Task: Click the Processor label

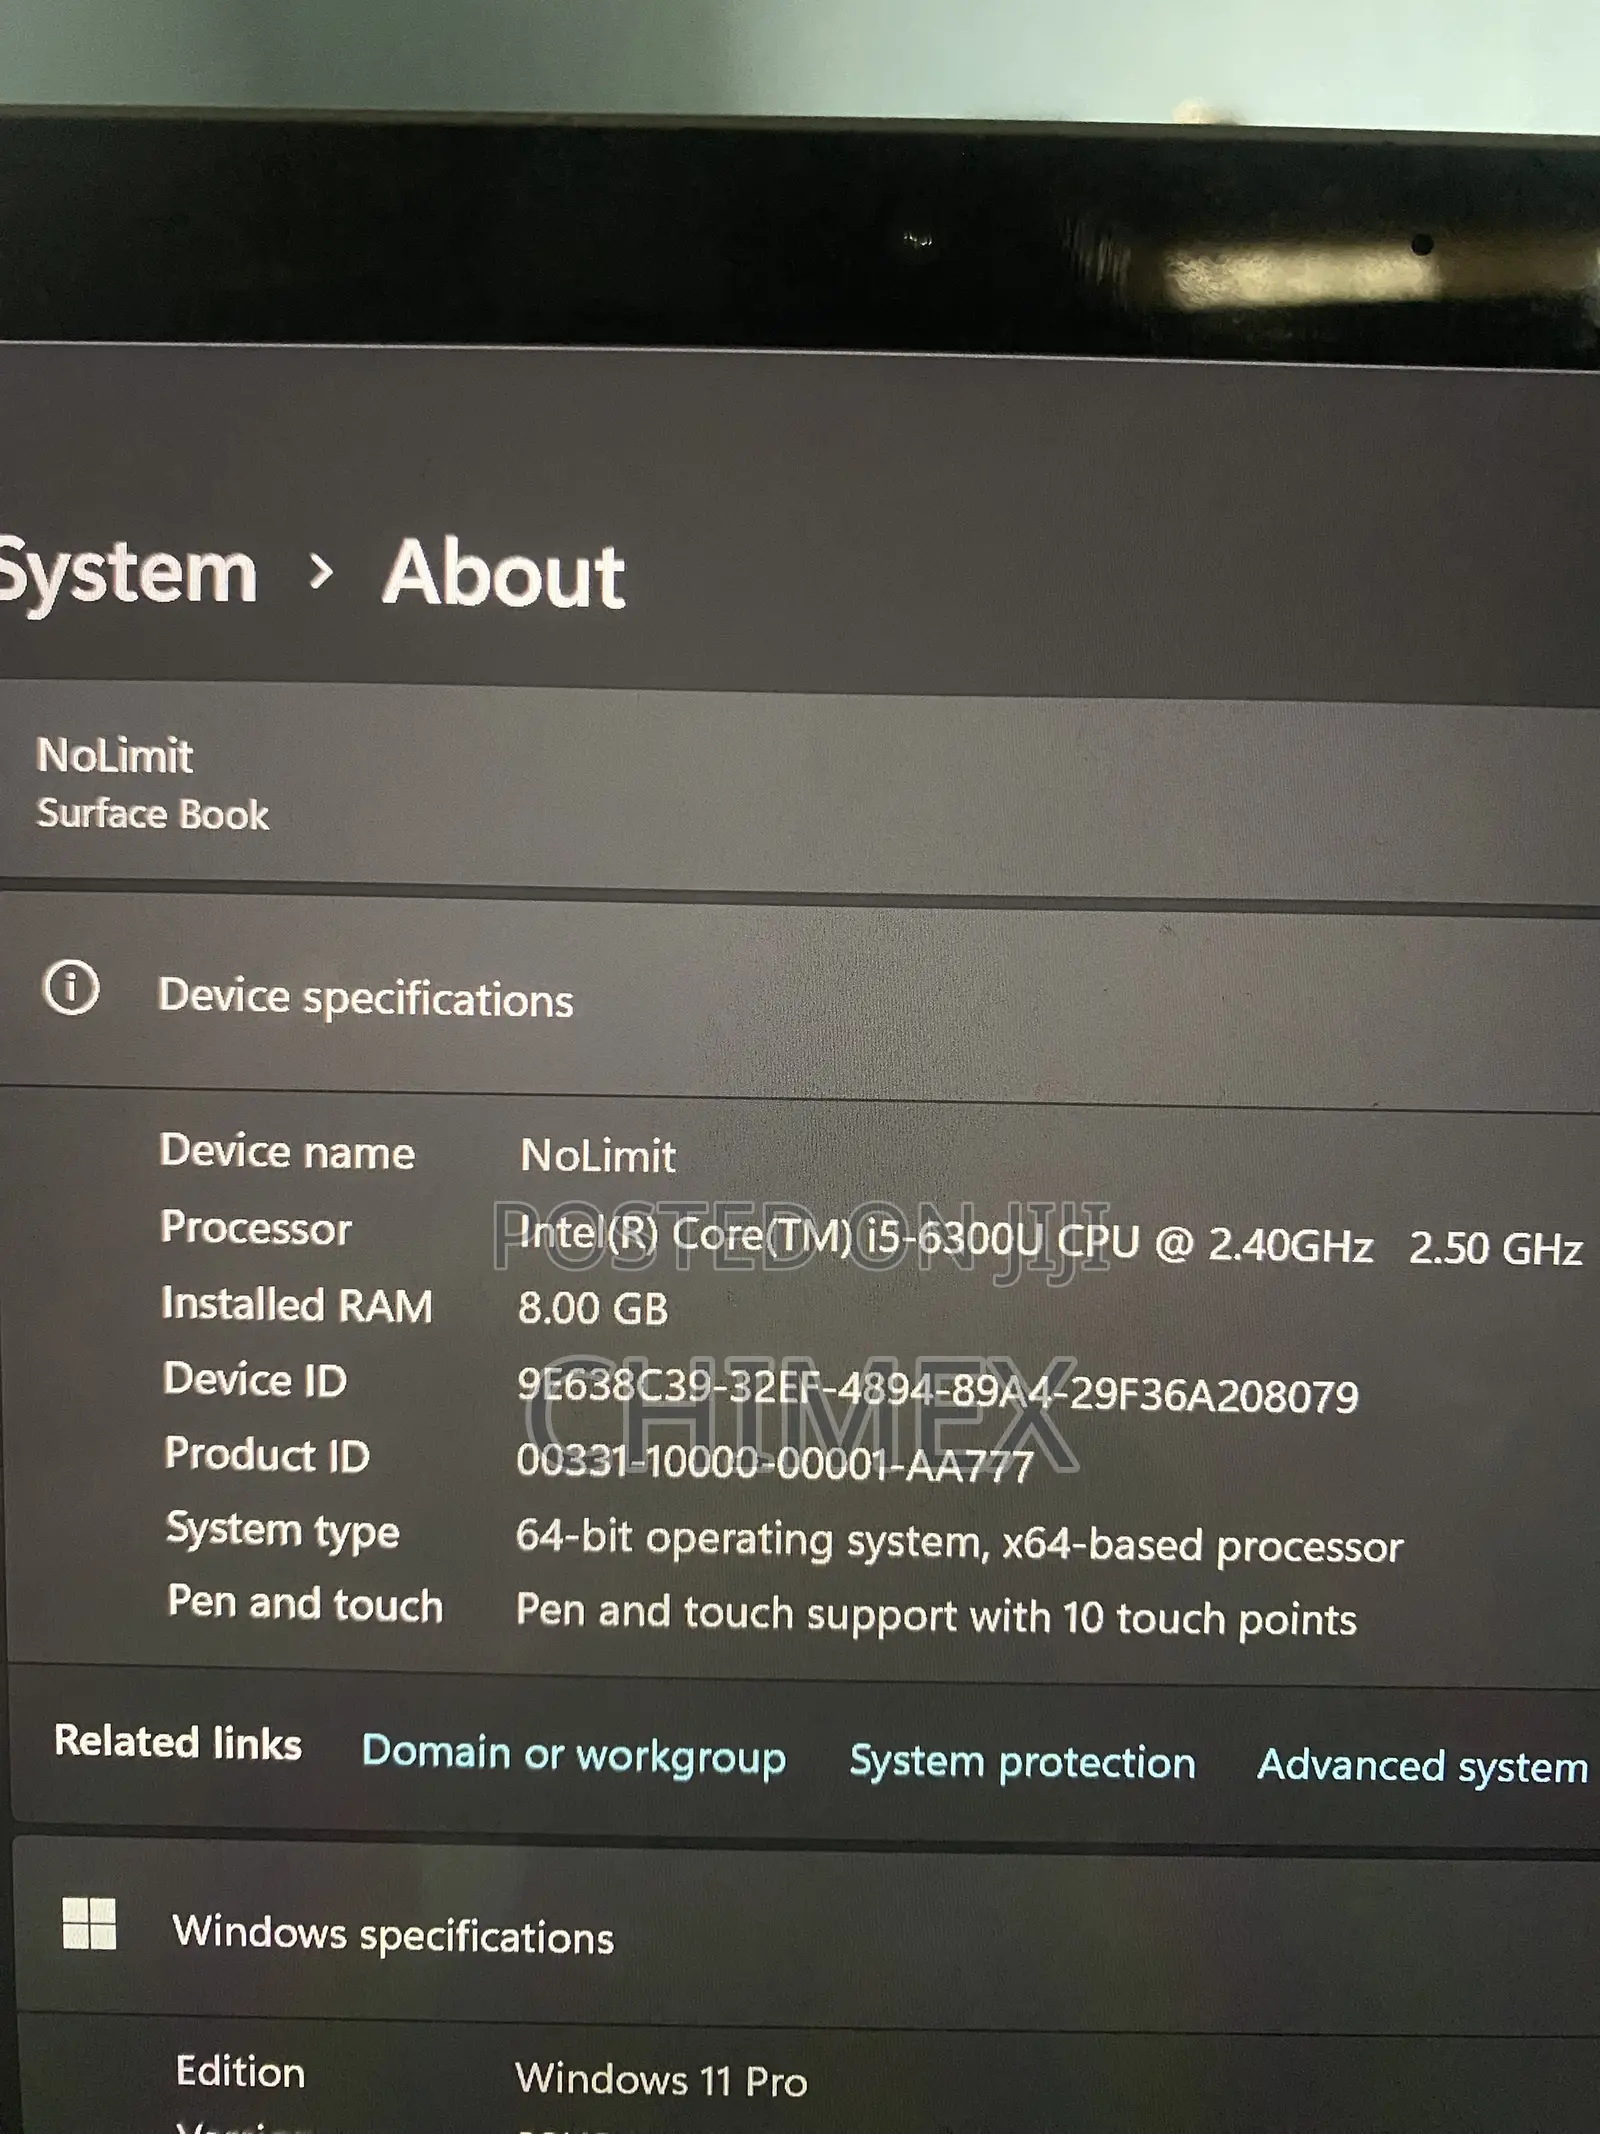Action: point(256,1228)
